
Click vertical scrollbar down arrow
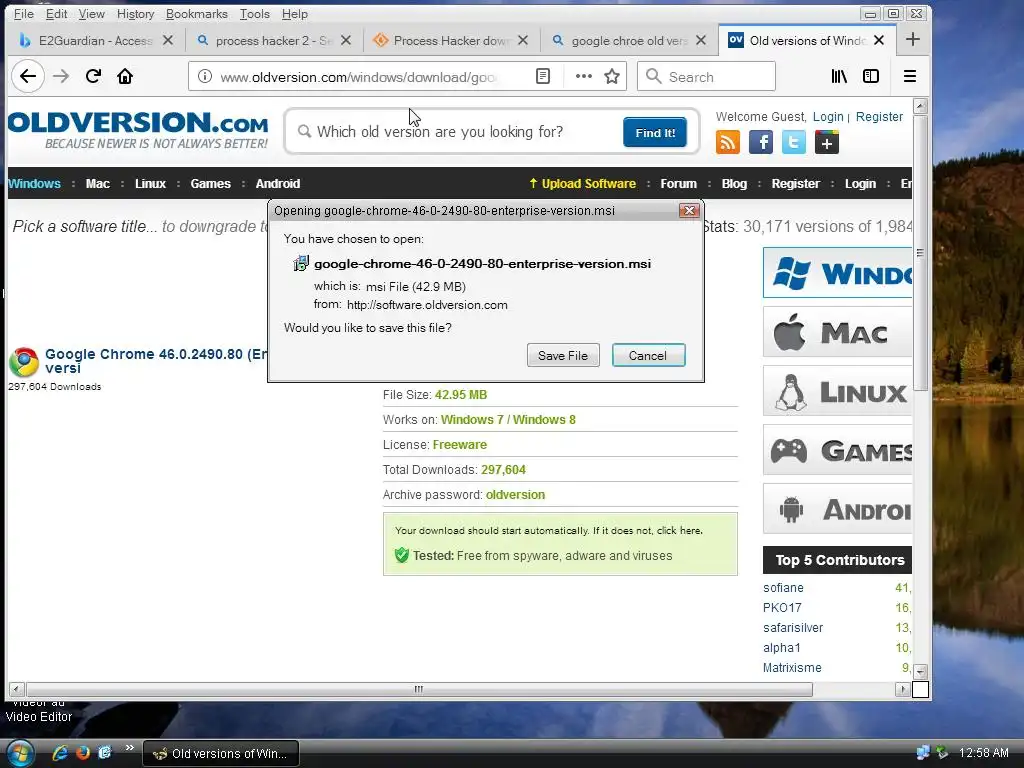pos(920,671)
